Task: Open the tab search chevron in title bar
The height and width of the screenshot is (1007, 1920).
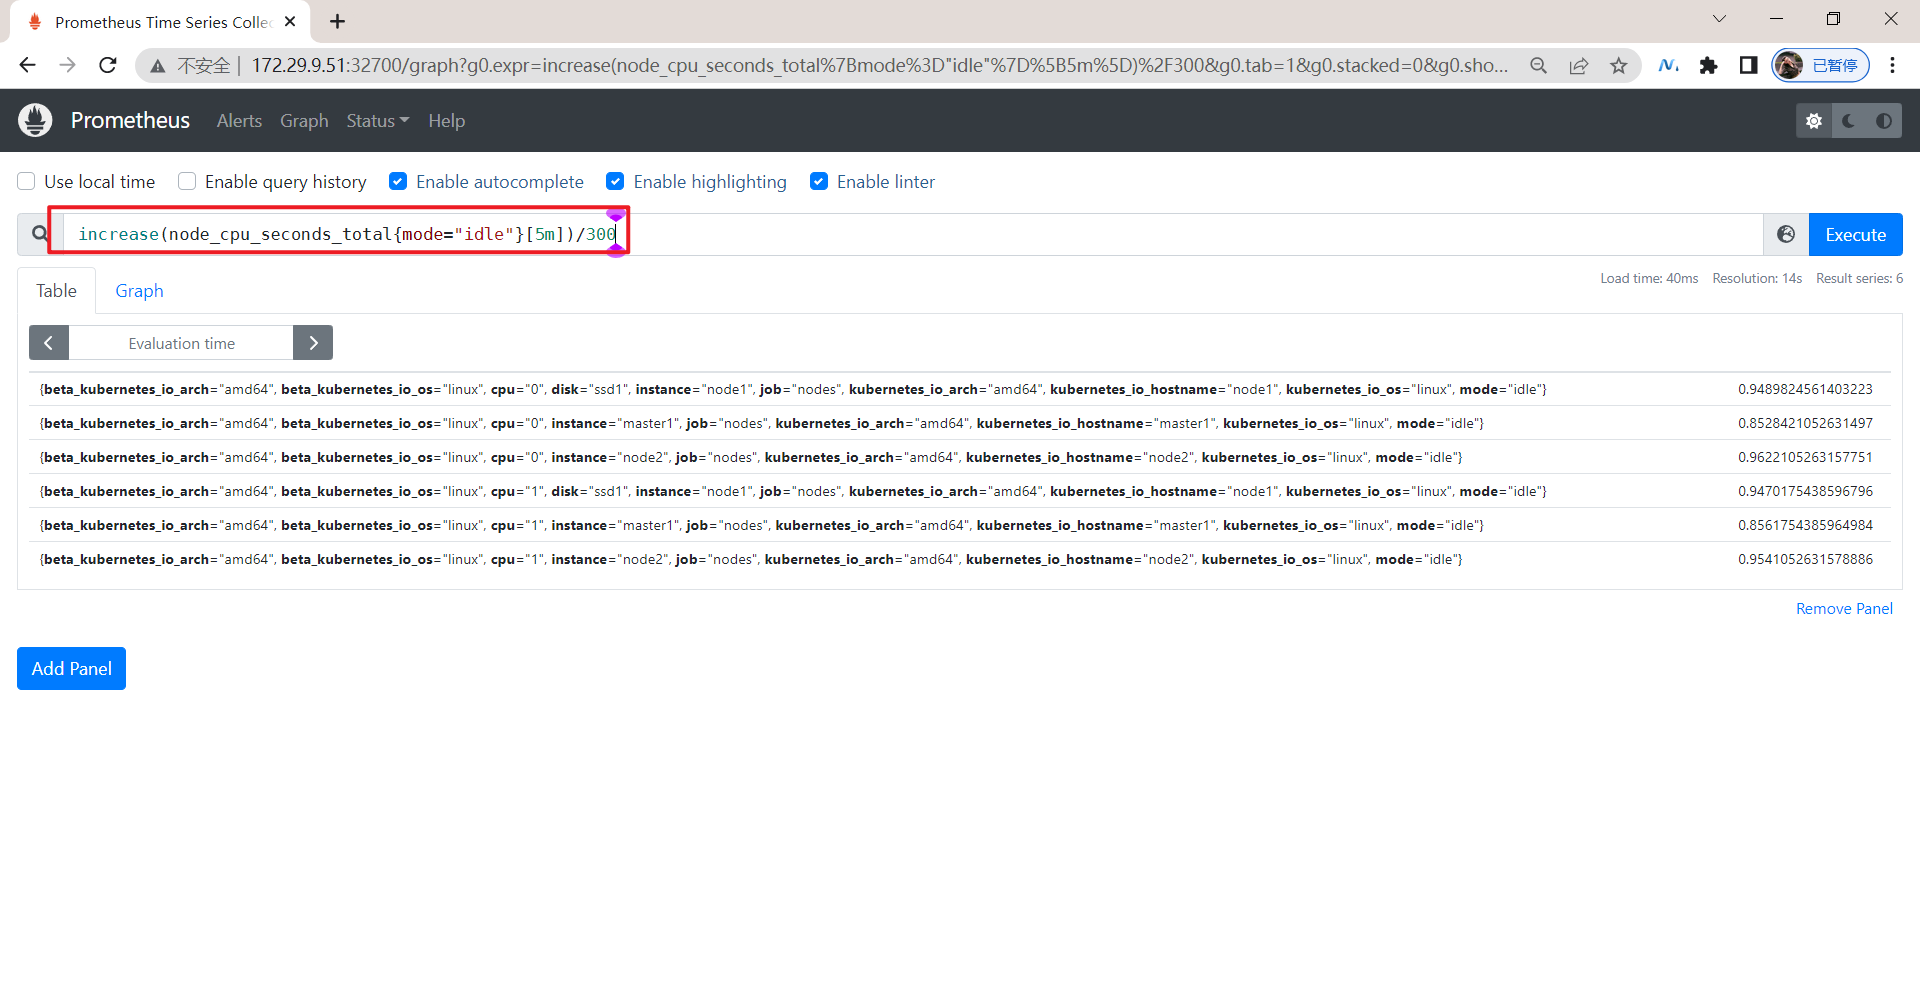Action: (x=1719, y=19)
